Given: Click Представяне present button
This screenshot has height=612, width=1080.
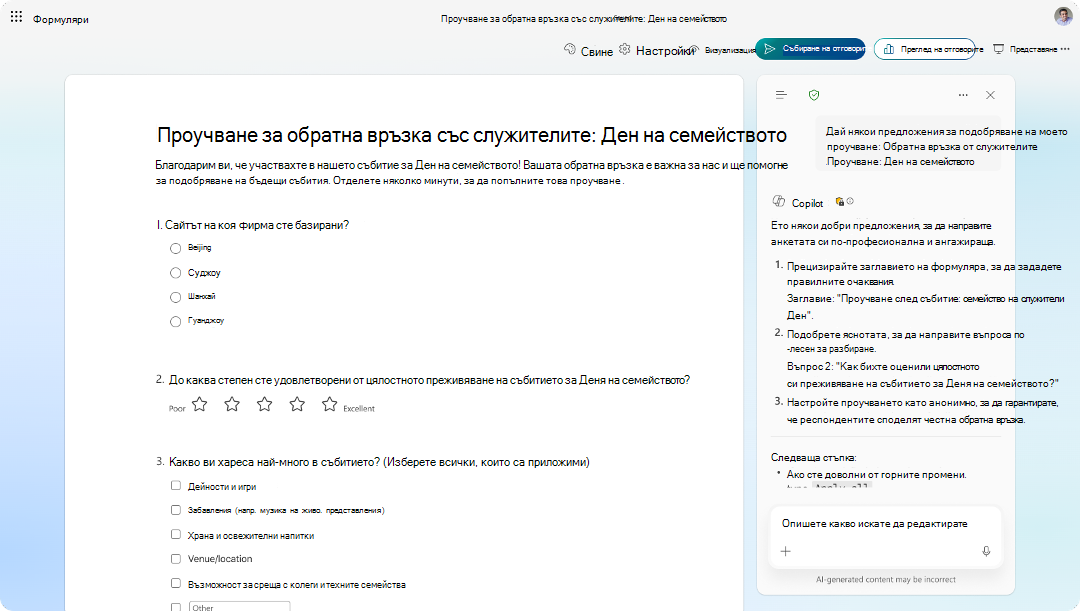Looking at the screenshot, I should (1025, 49).
